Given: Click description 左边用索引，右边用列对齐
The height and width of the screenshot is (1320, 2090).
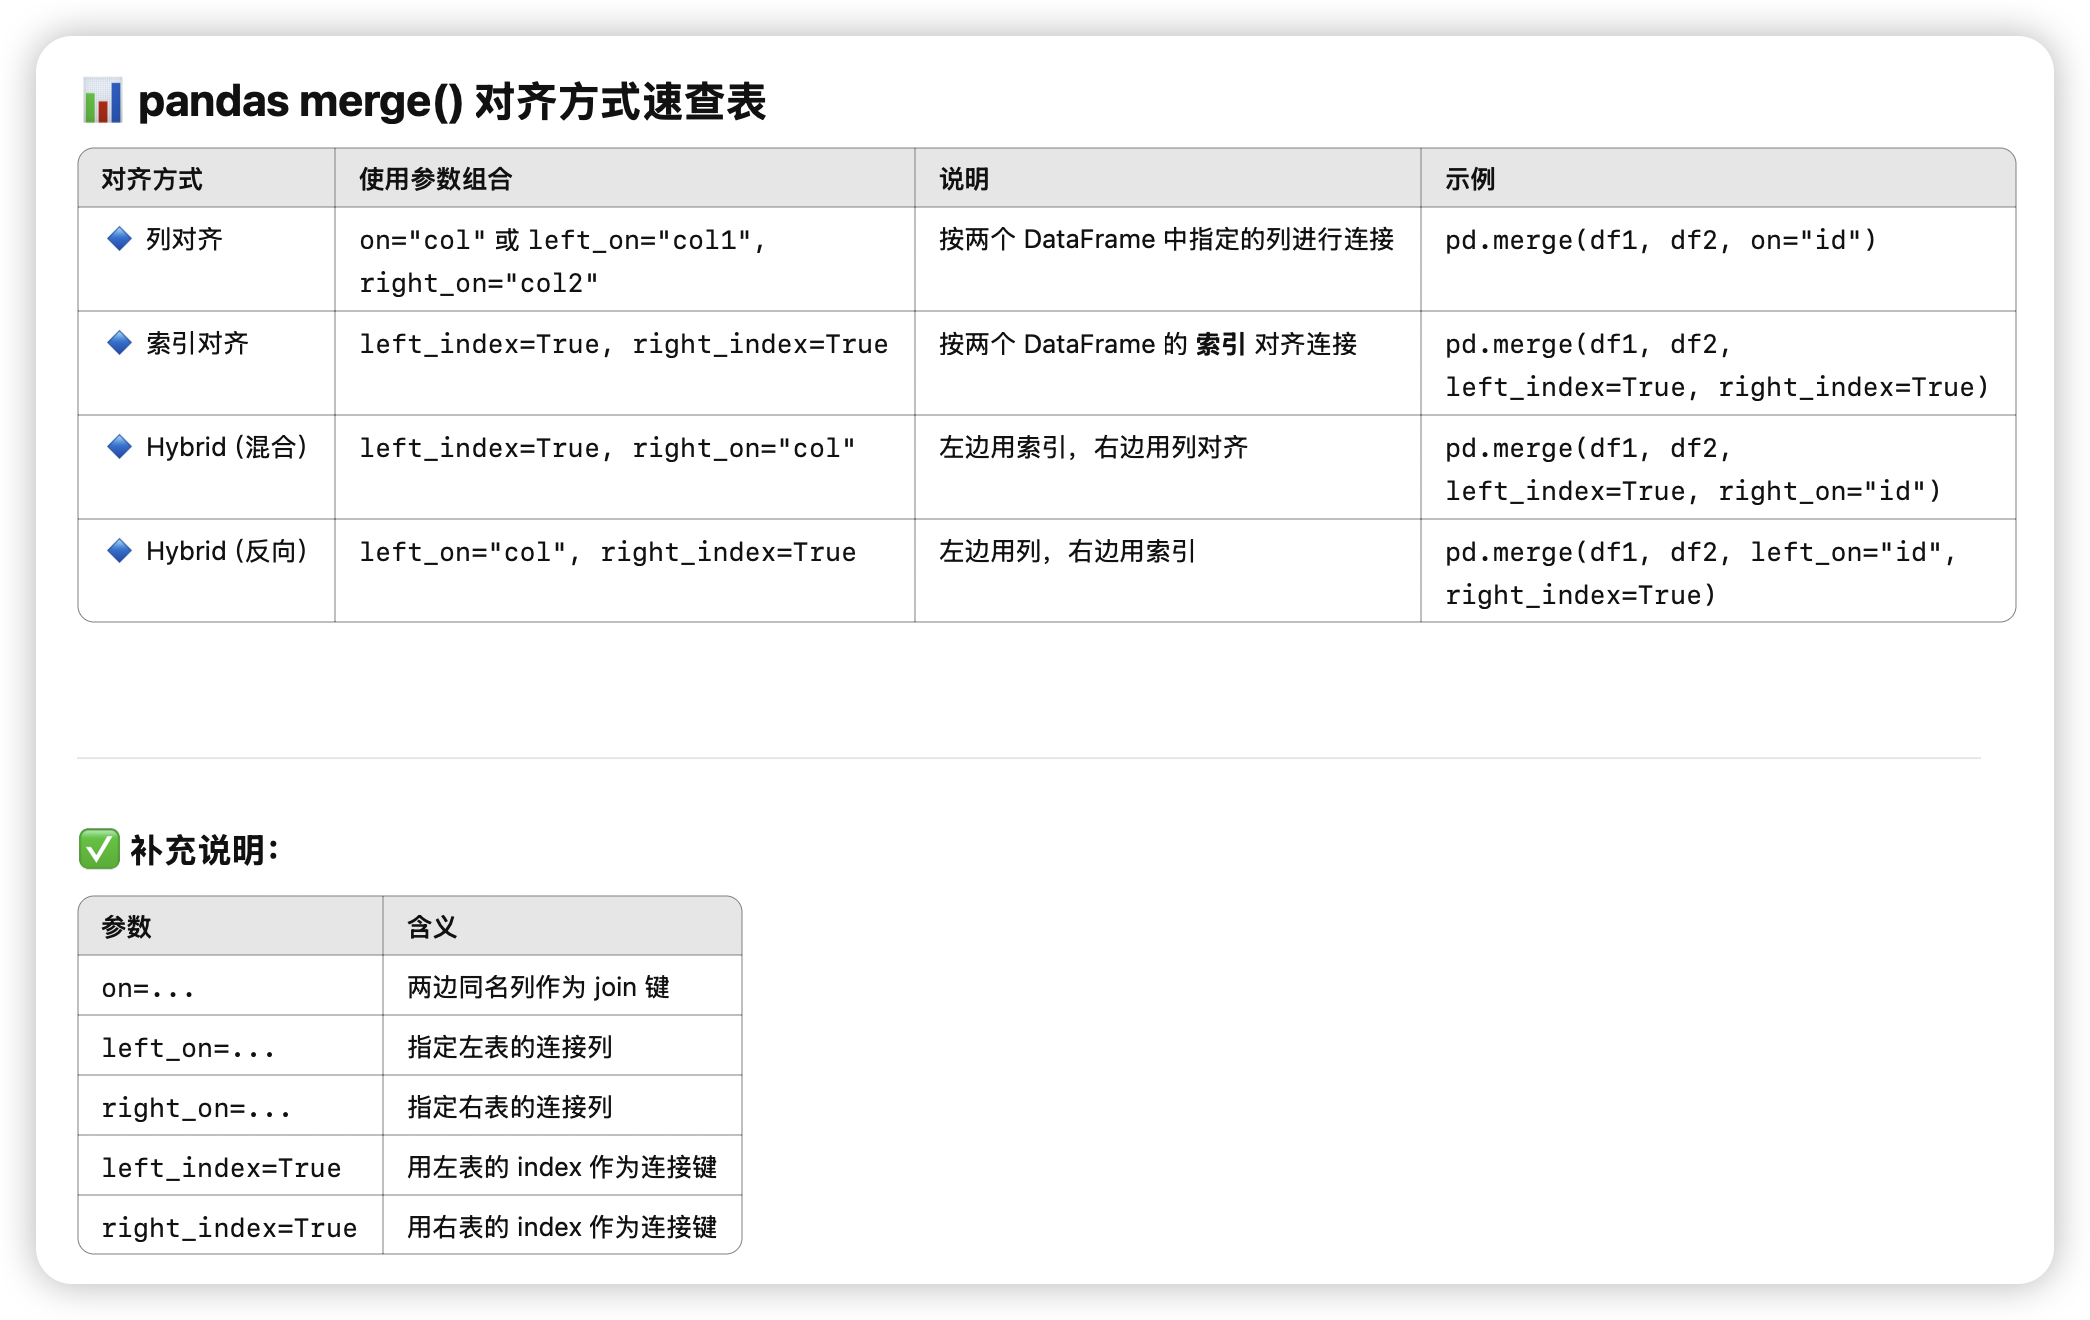Looking at the screenshot, I should coord(1093,447).
